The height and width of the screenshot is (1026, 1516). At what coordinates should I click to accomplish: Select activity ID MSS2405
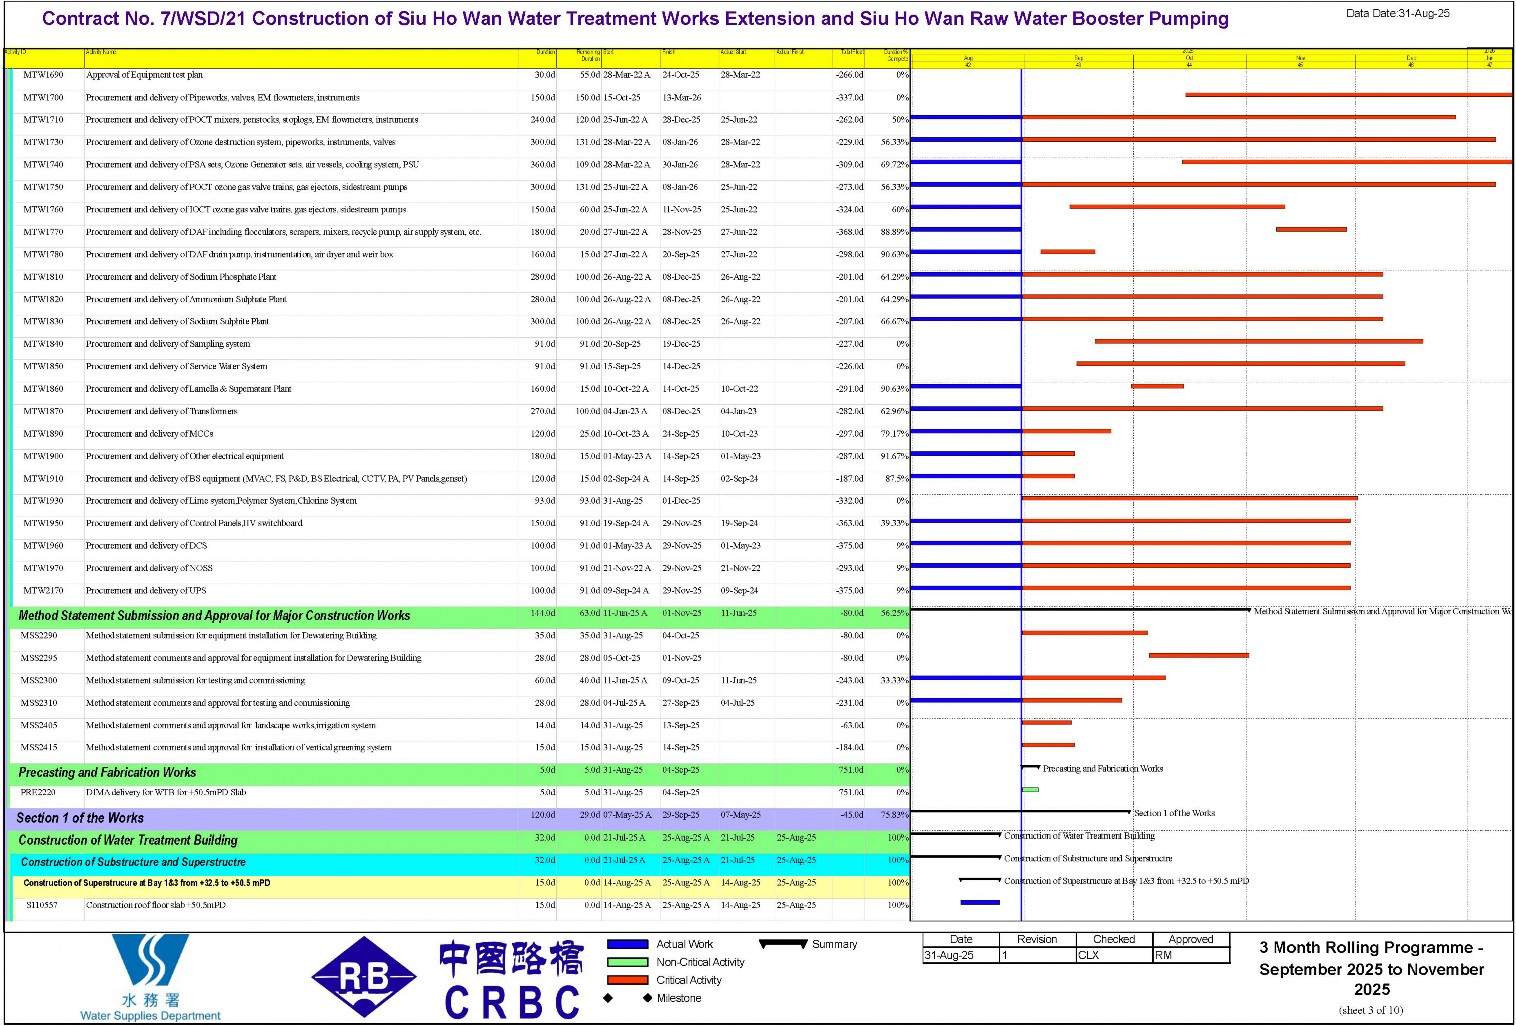point(39,726)
